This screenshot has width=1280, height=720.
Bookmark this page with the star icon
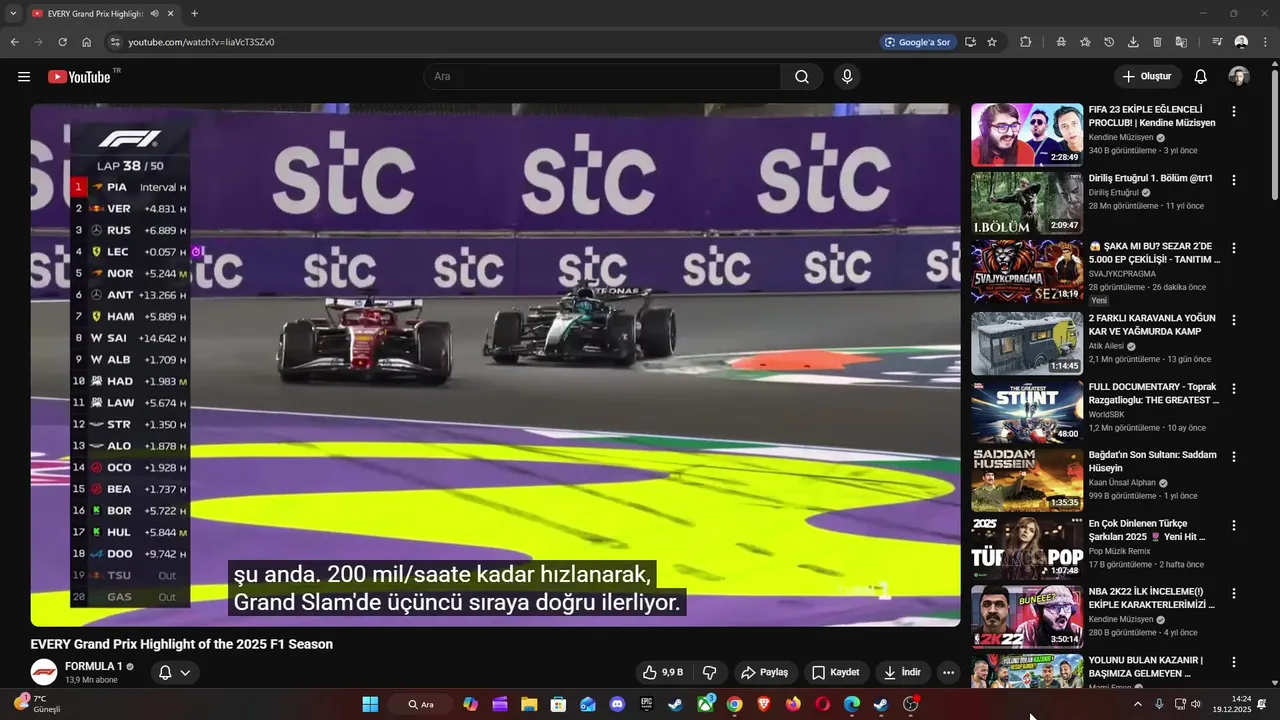(992, 42)
